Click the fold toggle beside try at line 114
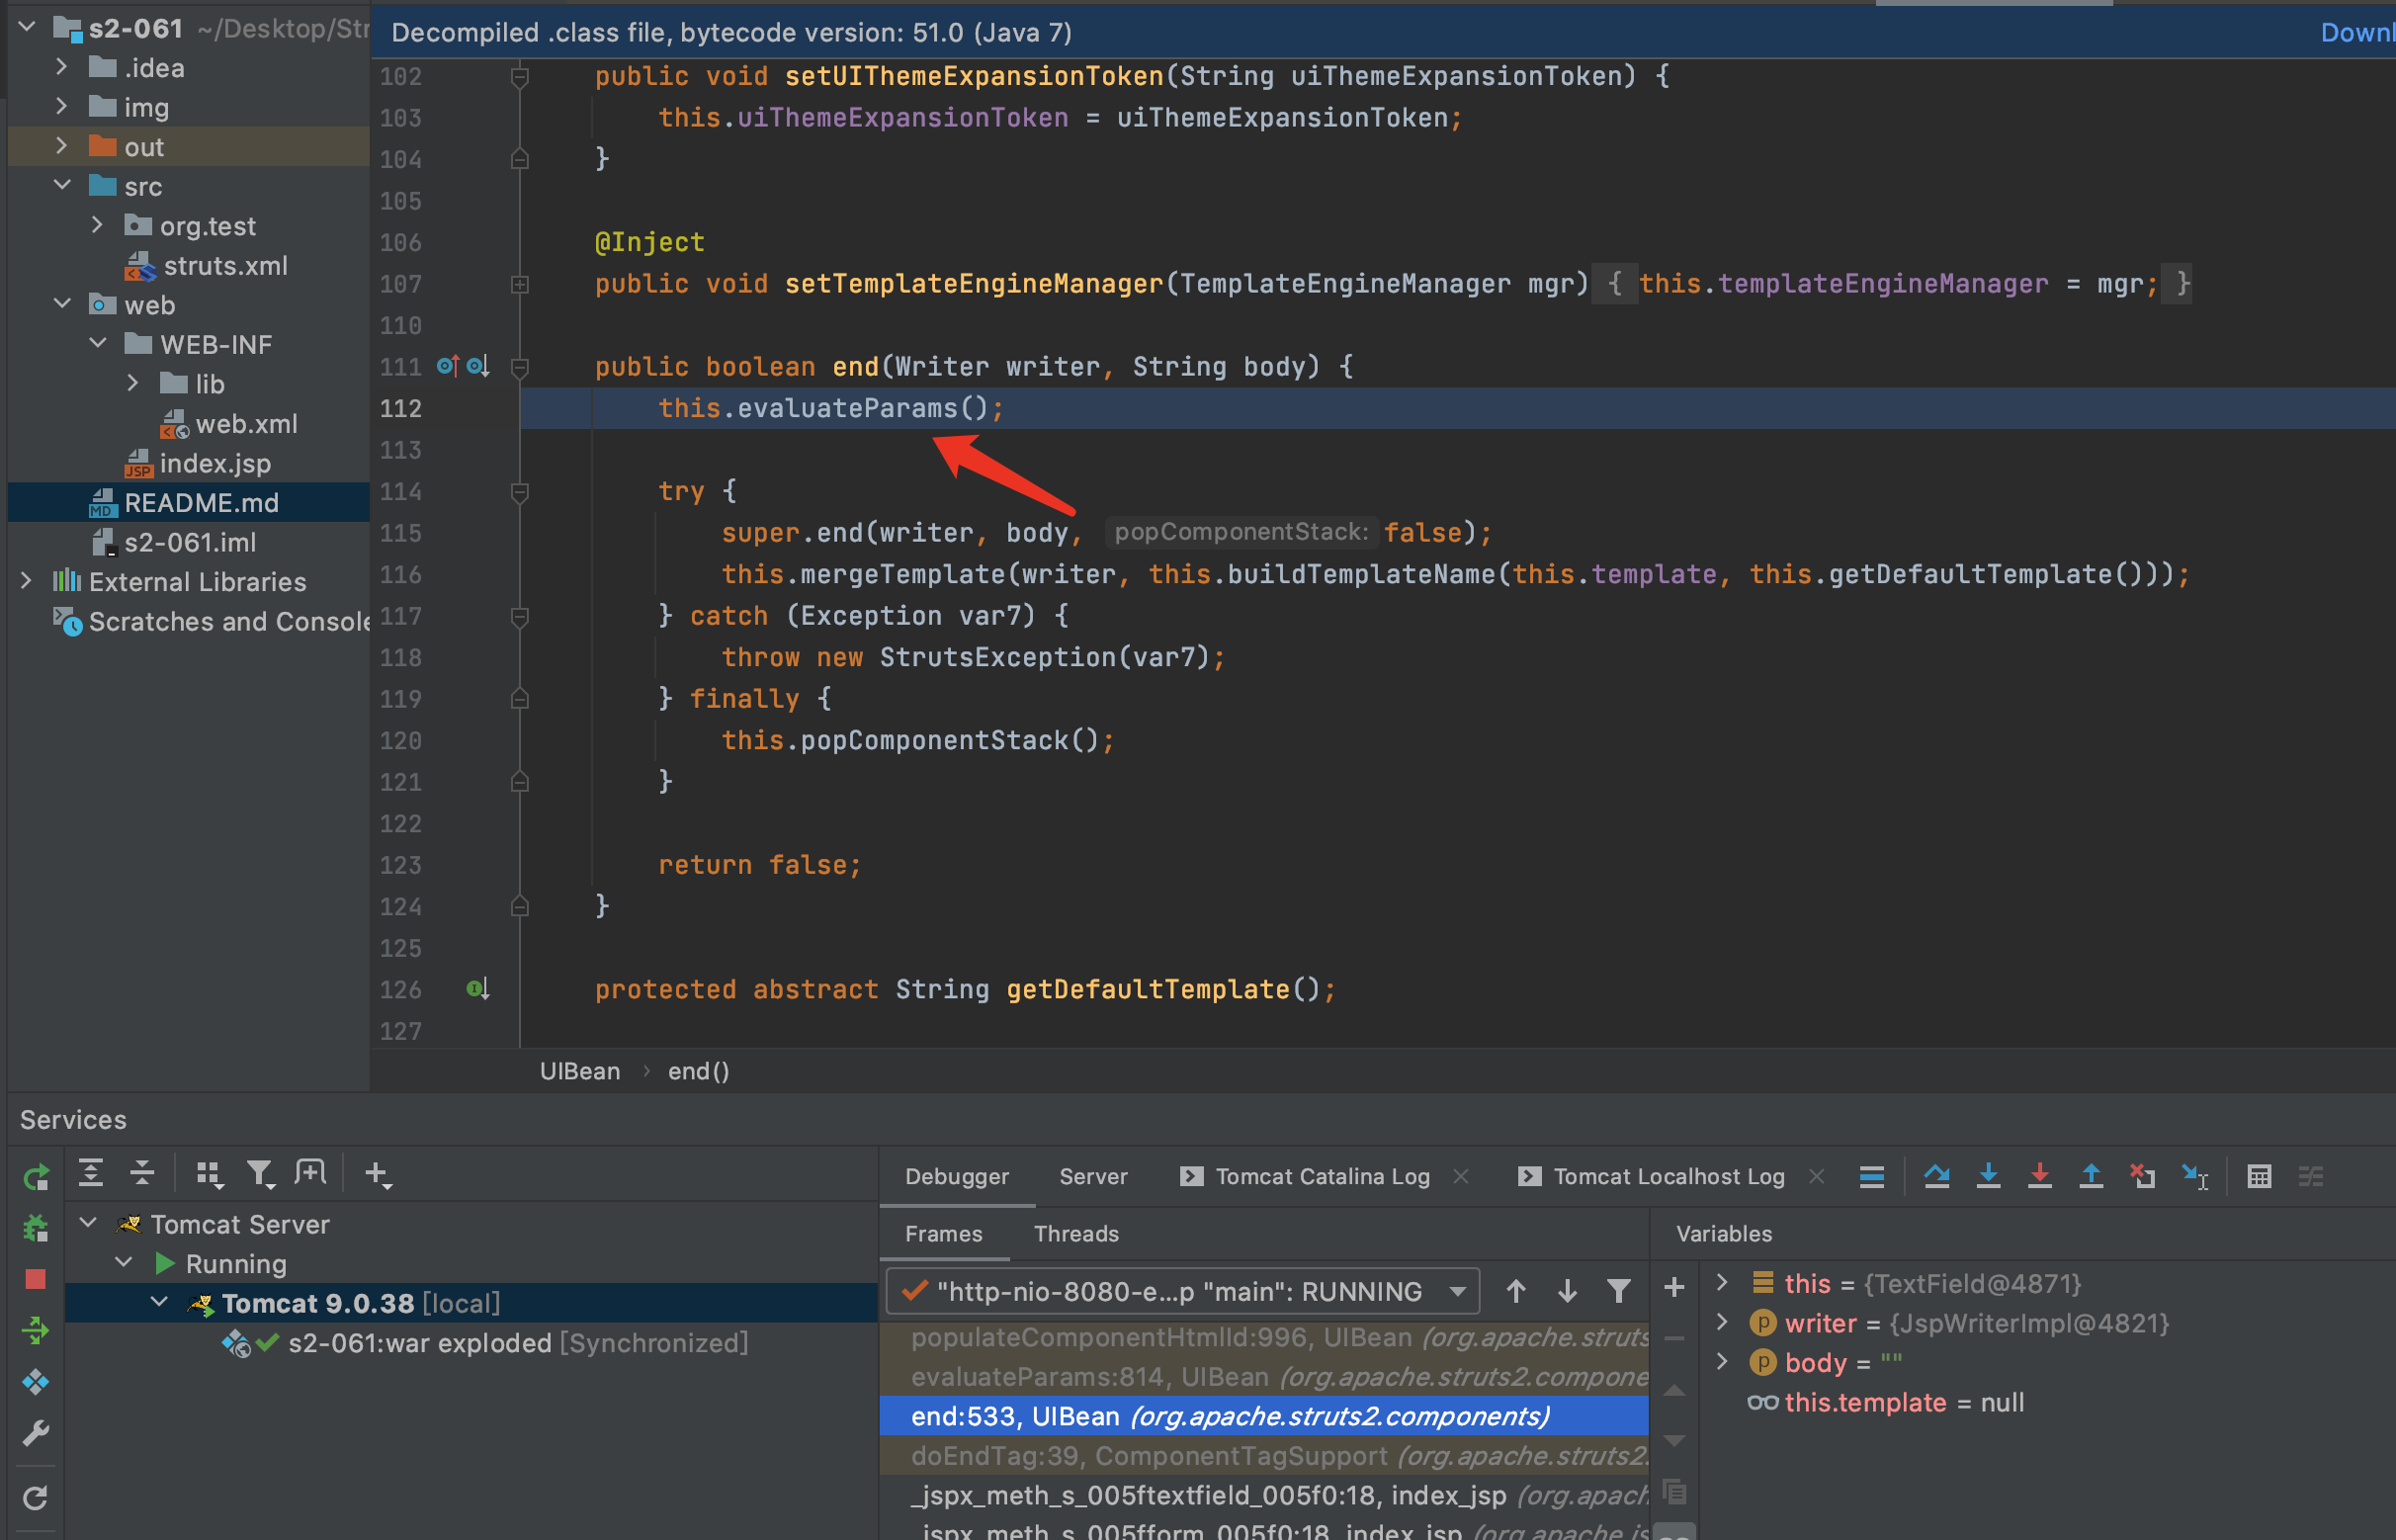Viewport: 2396px width, 1540px height. tap(520, 491)
